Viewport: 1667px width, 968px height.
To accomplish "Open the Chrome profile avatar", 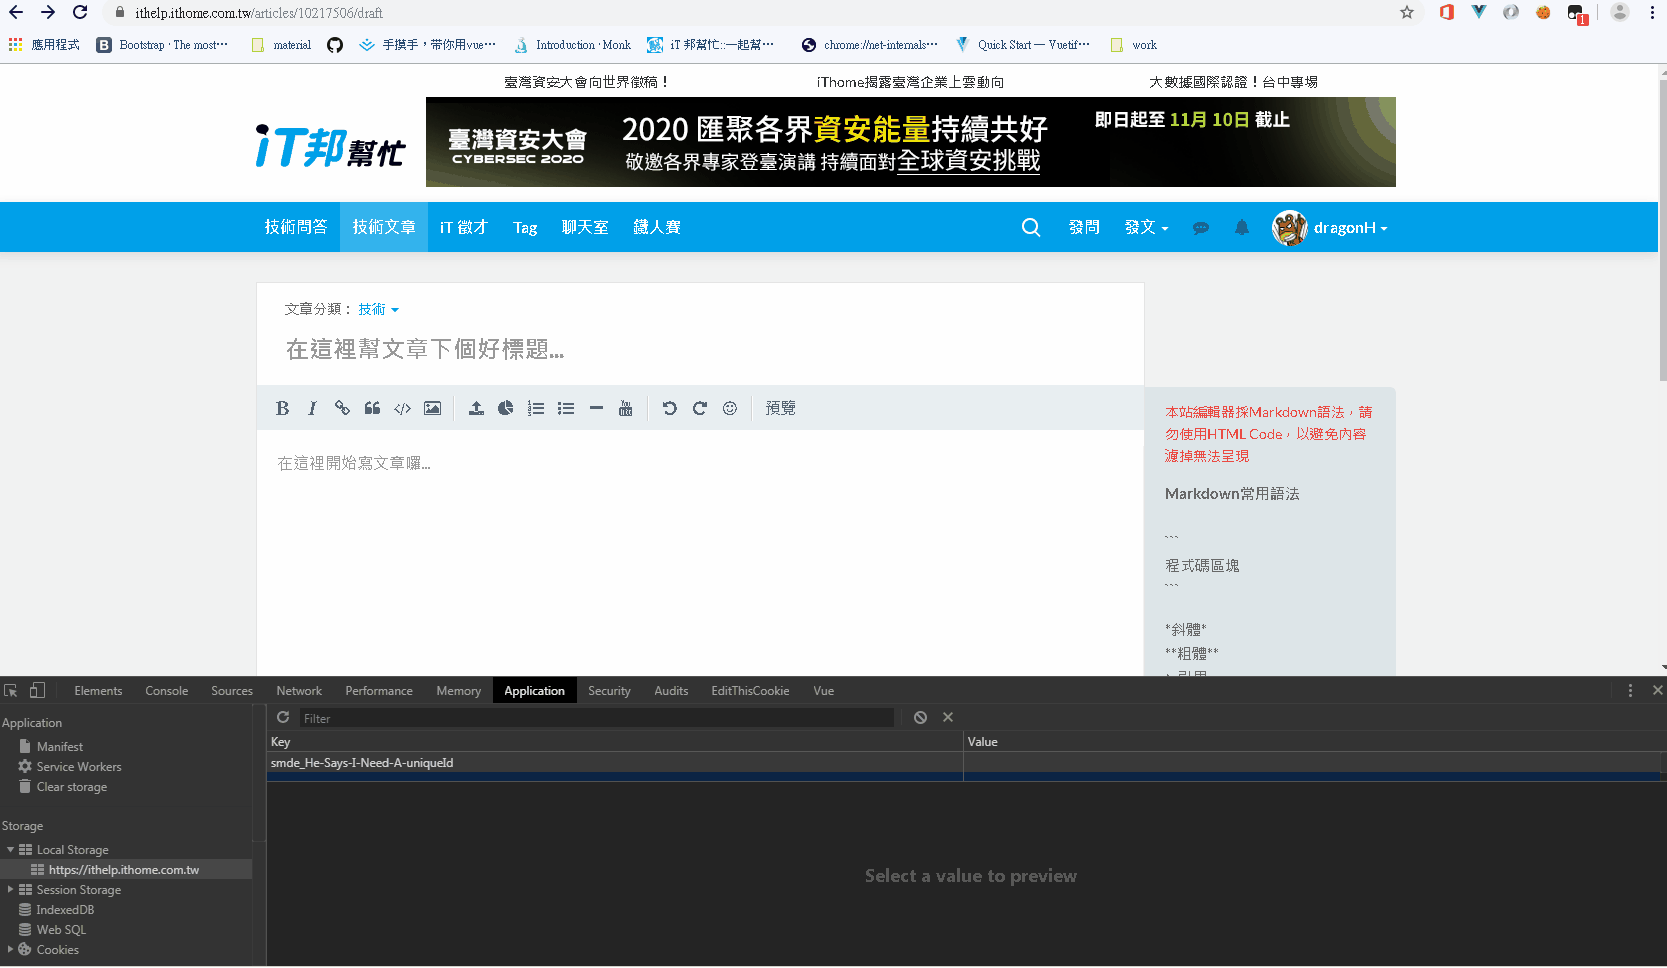I will click(x=1620, y=12).
